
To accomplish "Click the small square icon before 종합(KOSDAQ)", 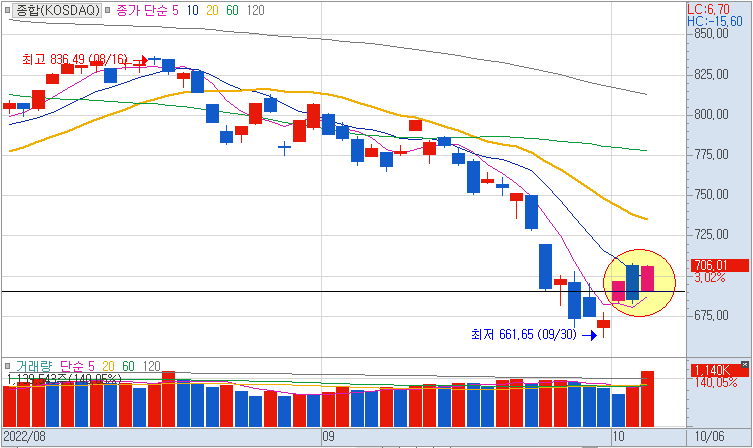I will 7,10.
